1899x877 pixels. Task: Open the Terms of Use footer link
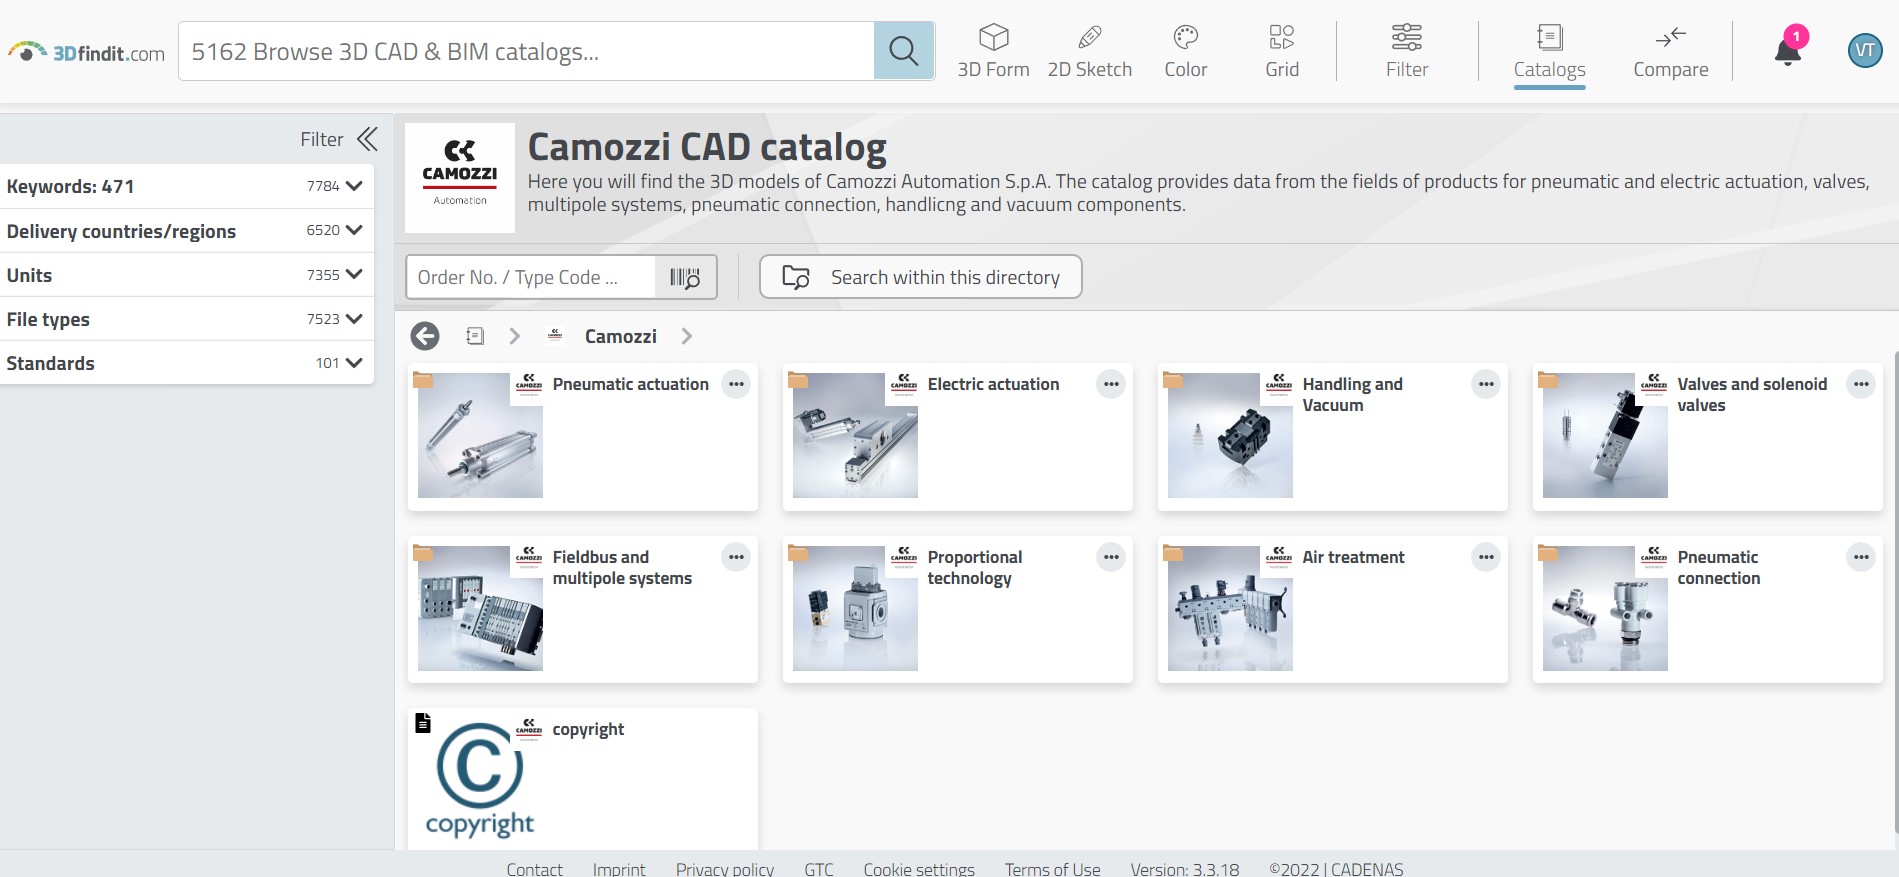click(1053, 869)
